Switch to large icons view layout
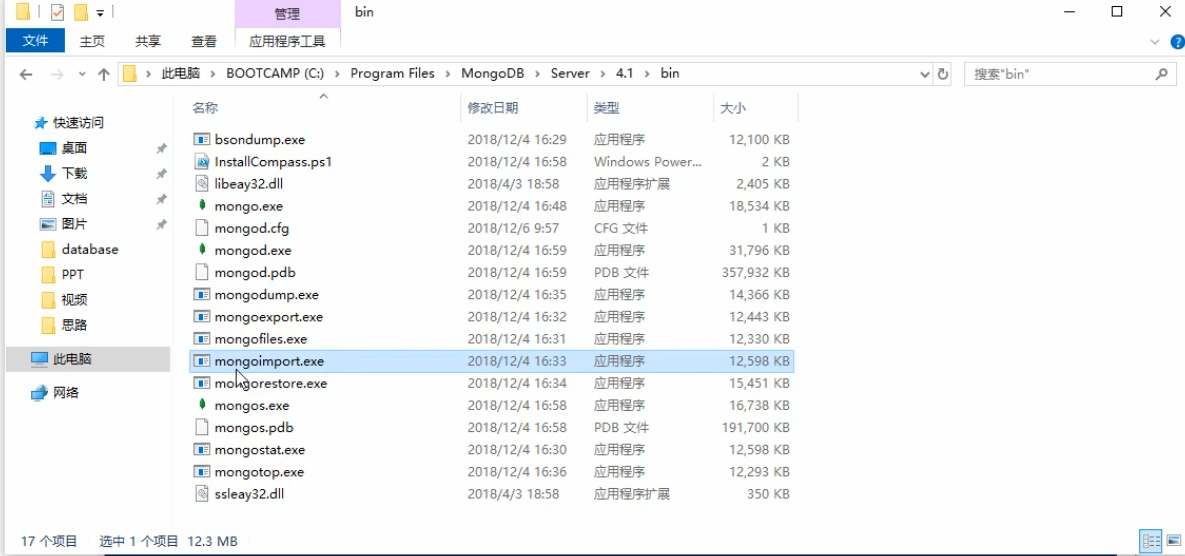1185x556 pixels. click(1173, 541)
